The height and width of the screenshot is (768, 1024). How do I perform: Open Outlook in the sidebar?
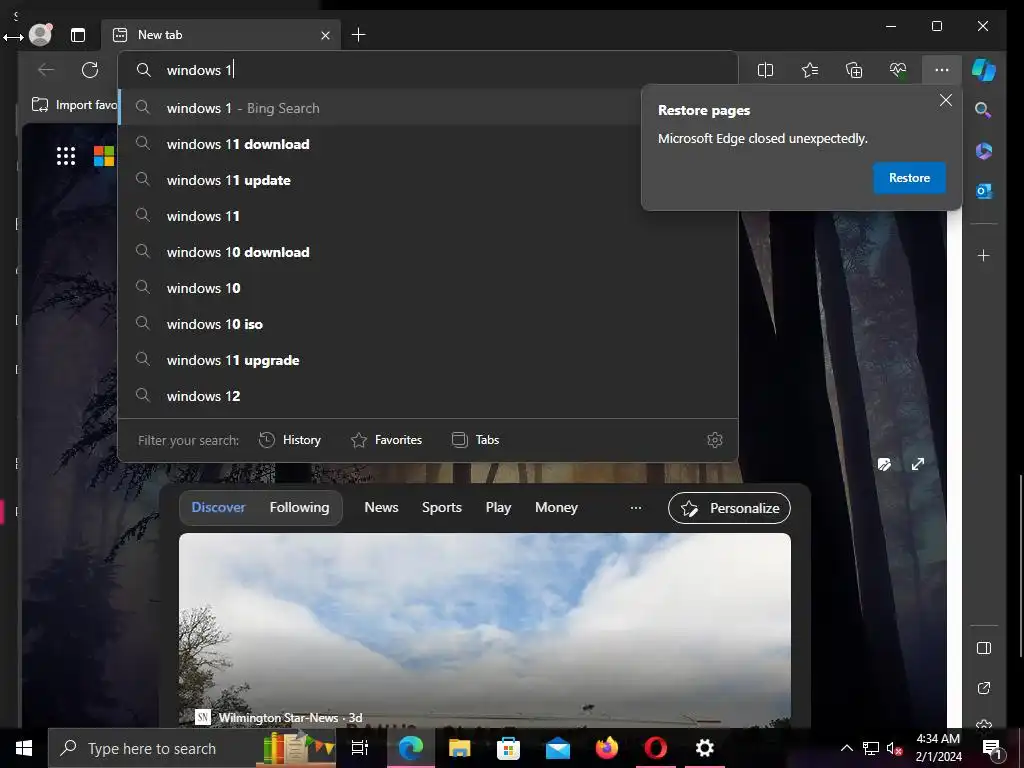984,191
